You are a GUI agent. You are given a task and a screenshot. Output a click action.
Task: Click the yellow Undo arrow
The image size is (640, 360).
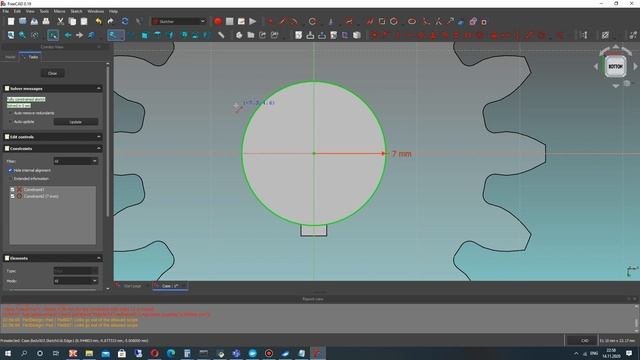tap(98, 21)
